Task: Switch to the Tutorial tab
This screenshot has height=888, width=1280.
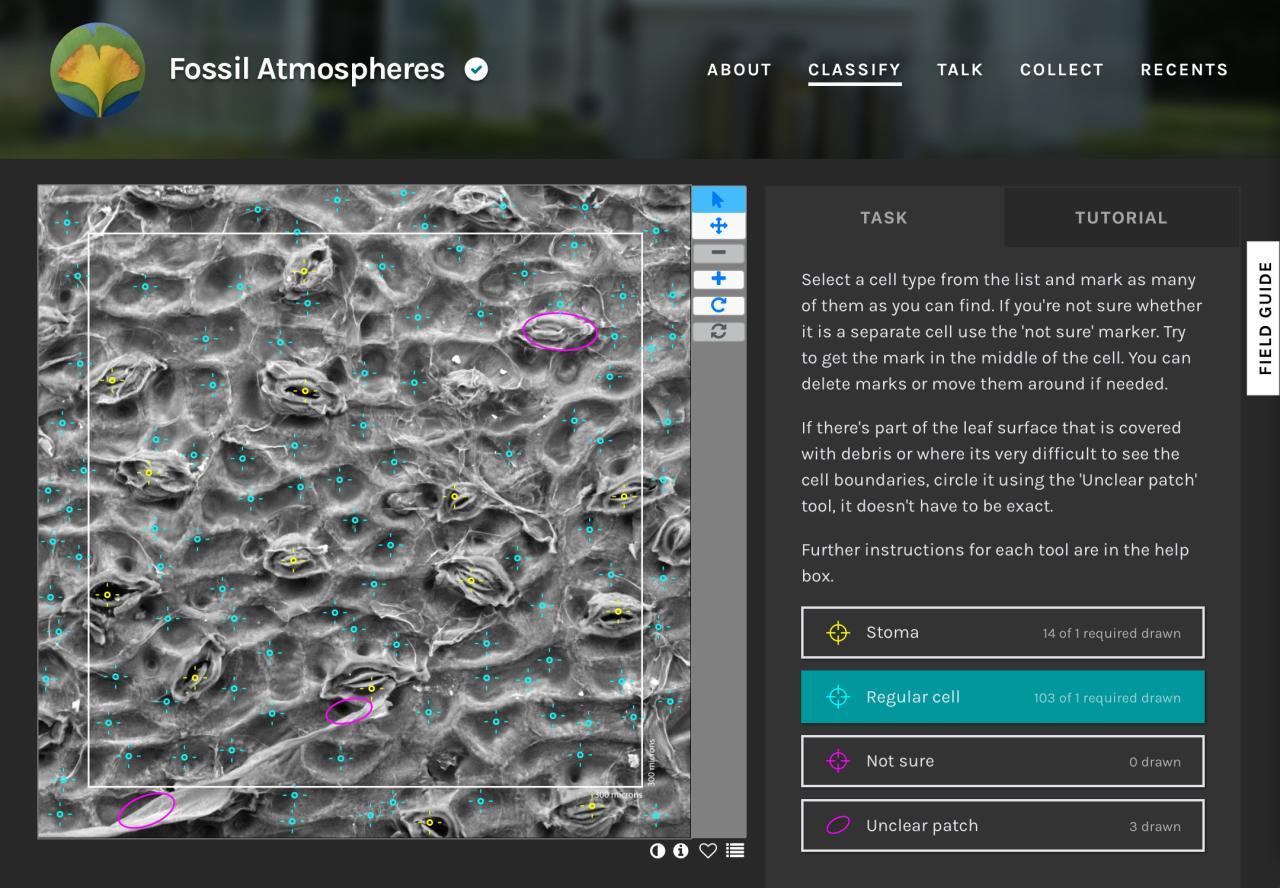Action: coord(1121,217)
